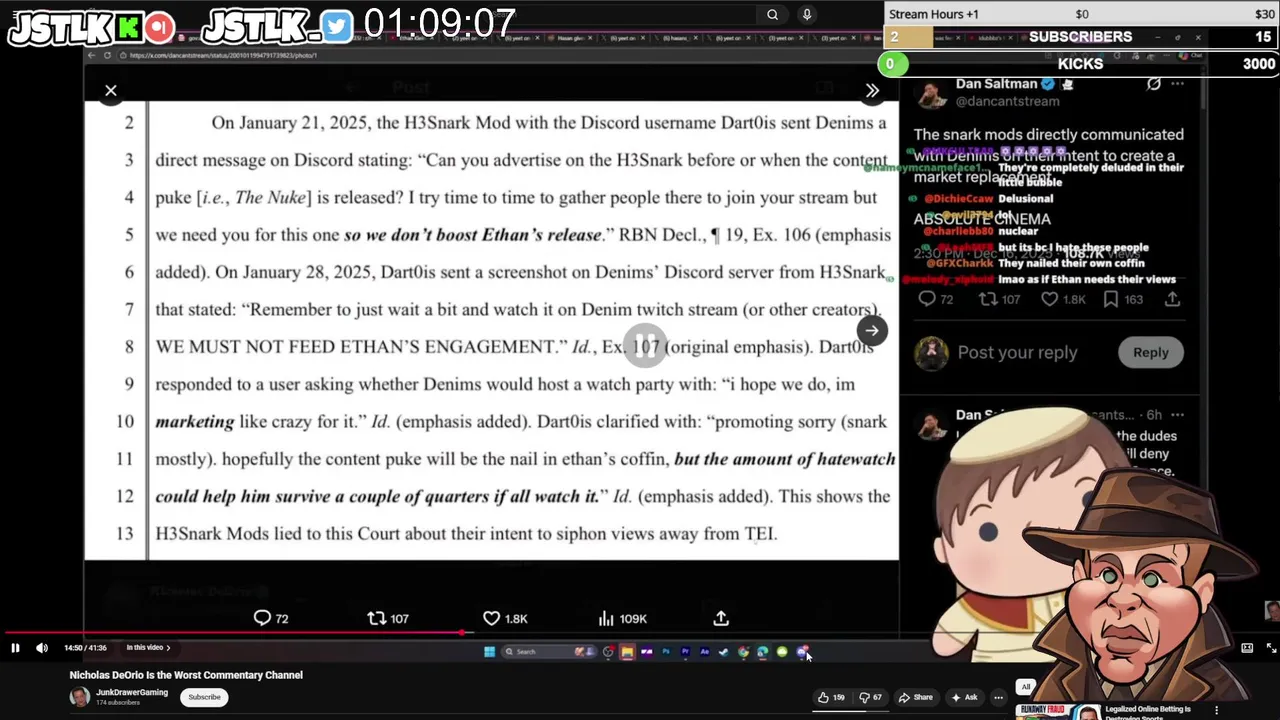
Task: Subscribe to JunkDrawerGaming
Action: [204, 697]
